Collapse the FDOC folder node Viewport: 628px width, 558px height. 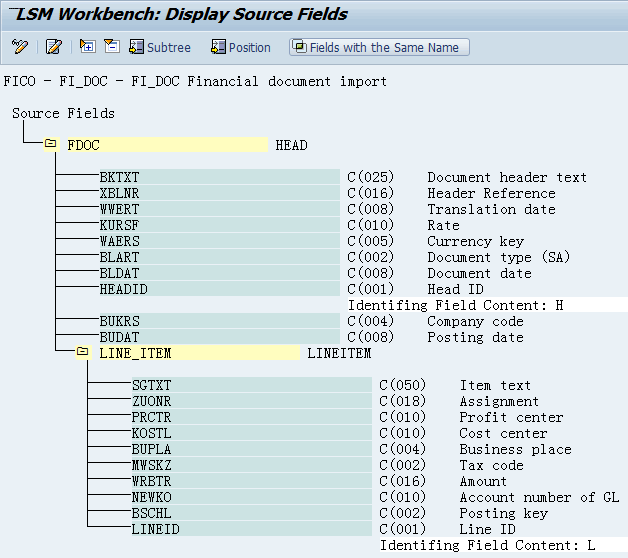click(50, 144)
